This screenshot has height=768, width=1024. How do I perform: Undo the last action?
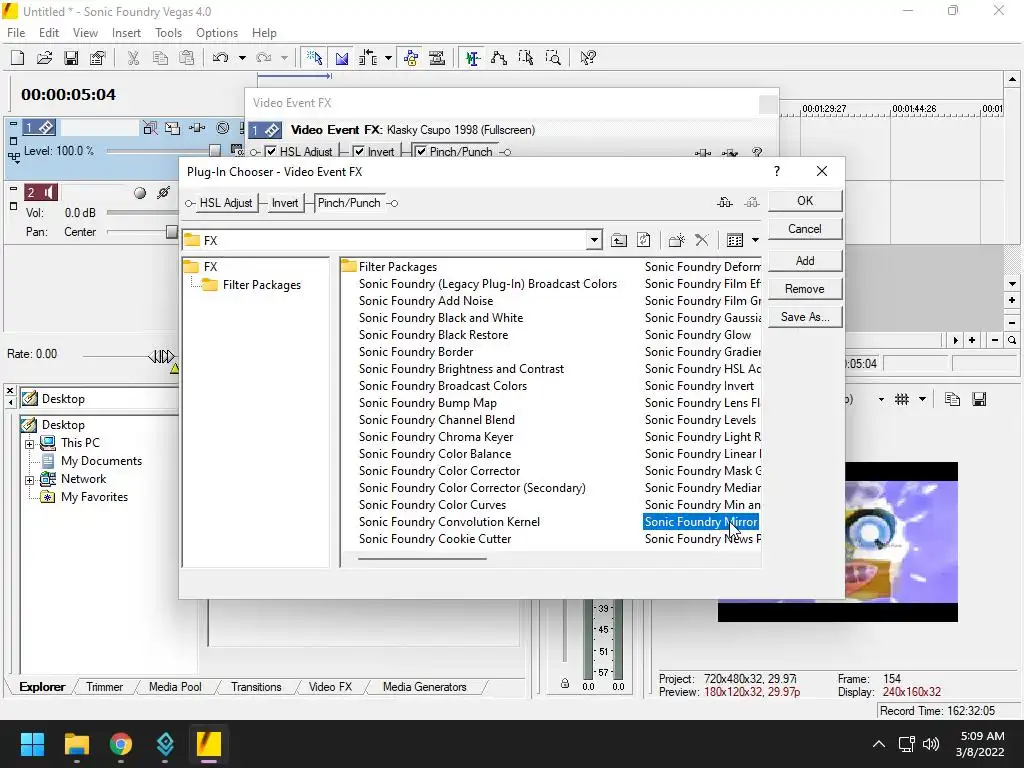220,58
